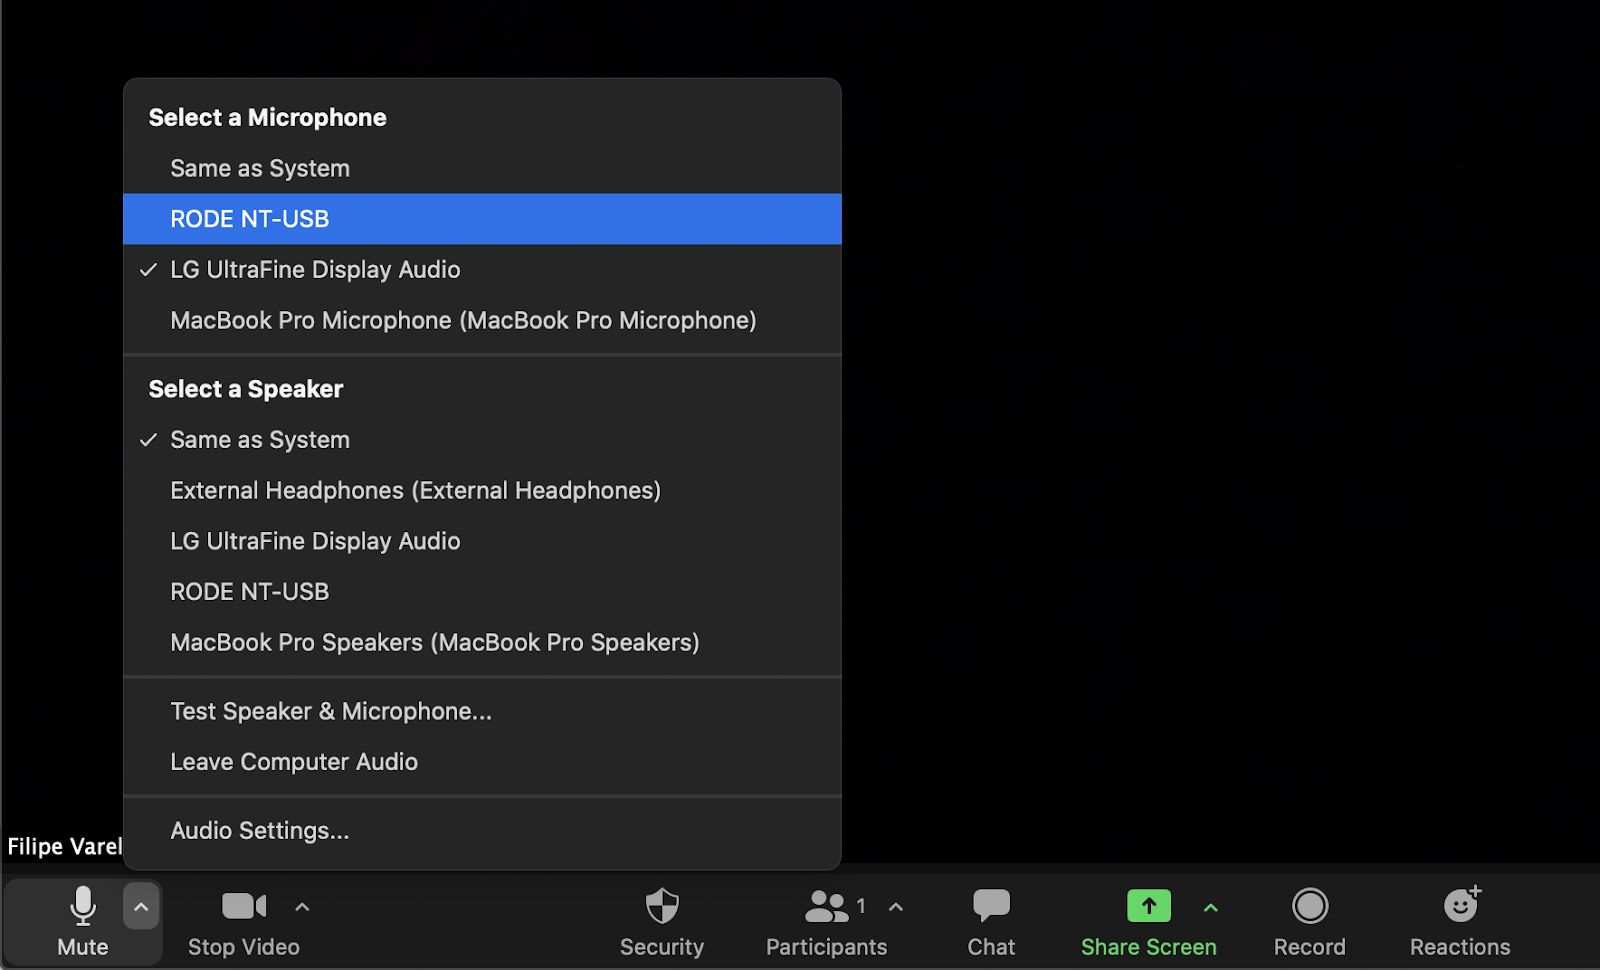Click Leave Computer Audio

coord(294,762)
